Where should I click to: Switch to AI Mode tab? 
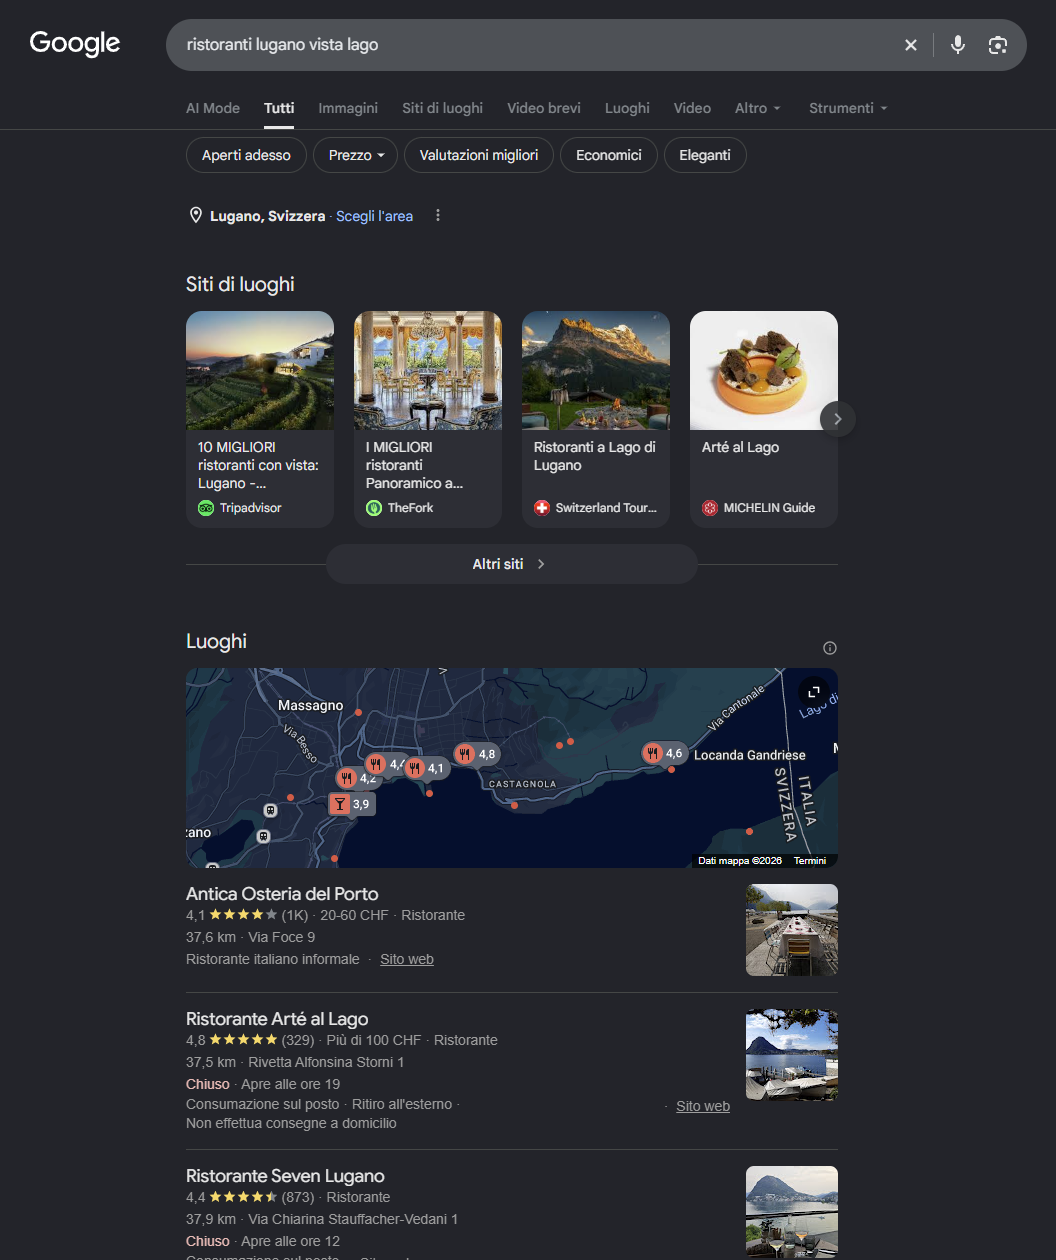(x=213, y=108)
